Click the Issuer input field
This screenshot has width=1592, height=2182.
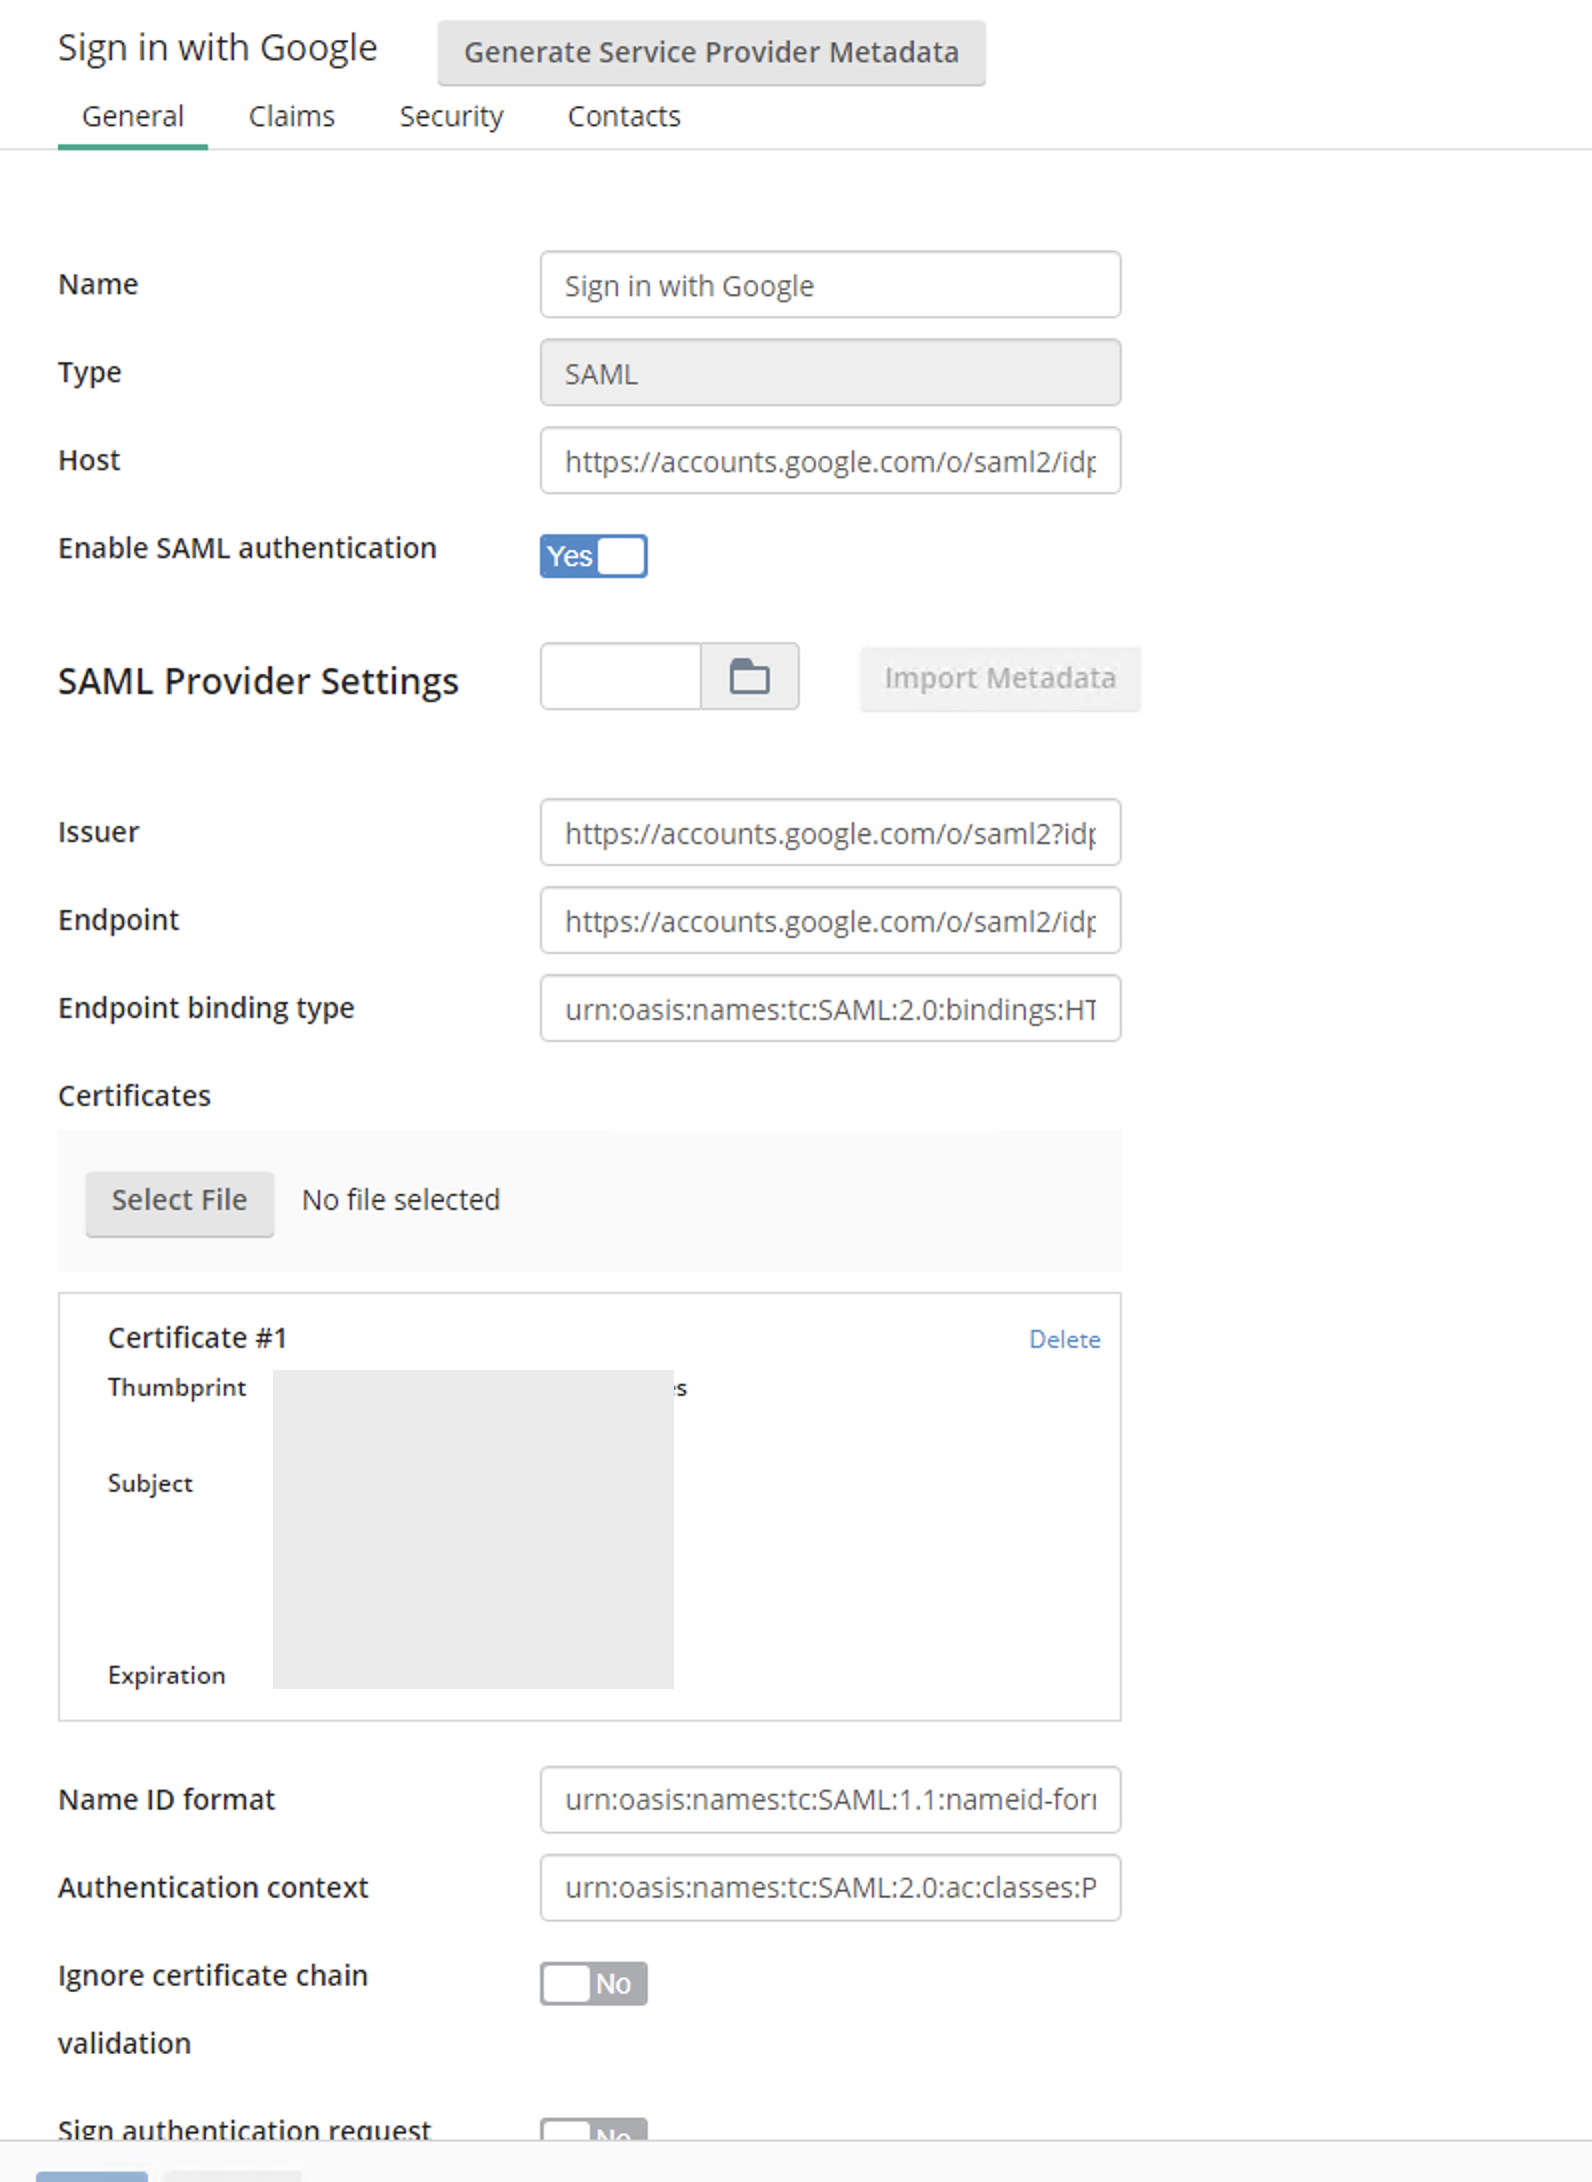(830, 833)
